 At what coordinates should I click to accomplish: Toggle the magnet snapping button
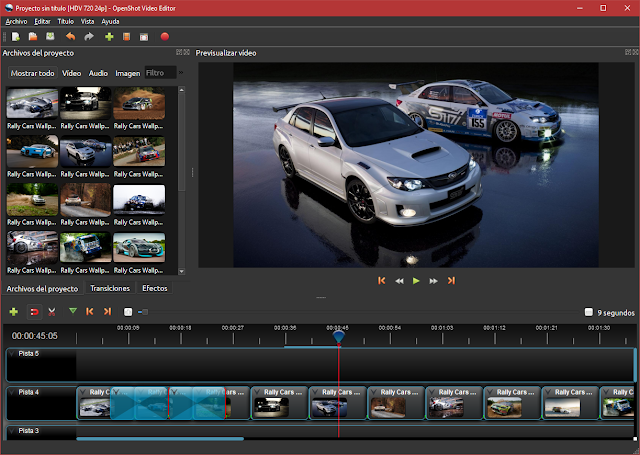pos(33,312)
